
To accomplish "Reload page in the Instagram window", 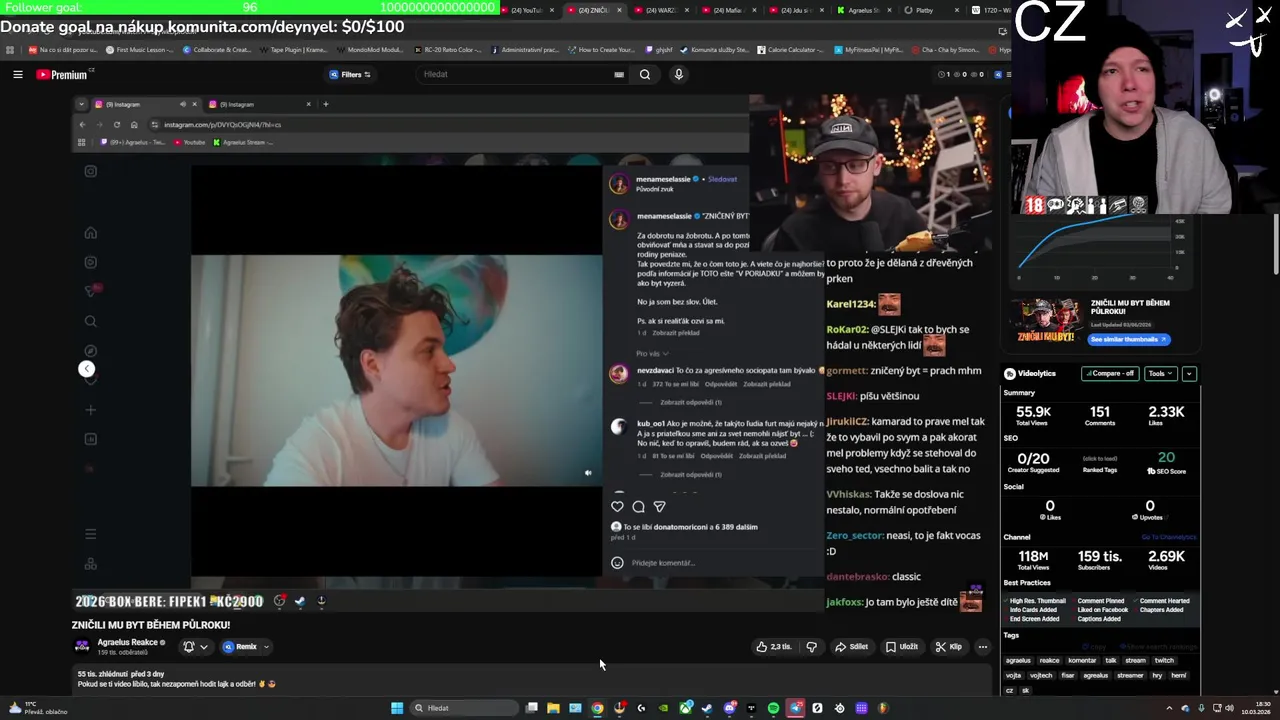I will 116,125.
